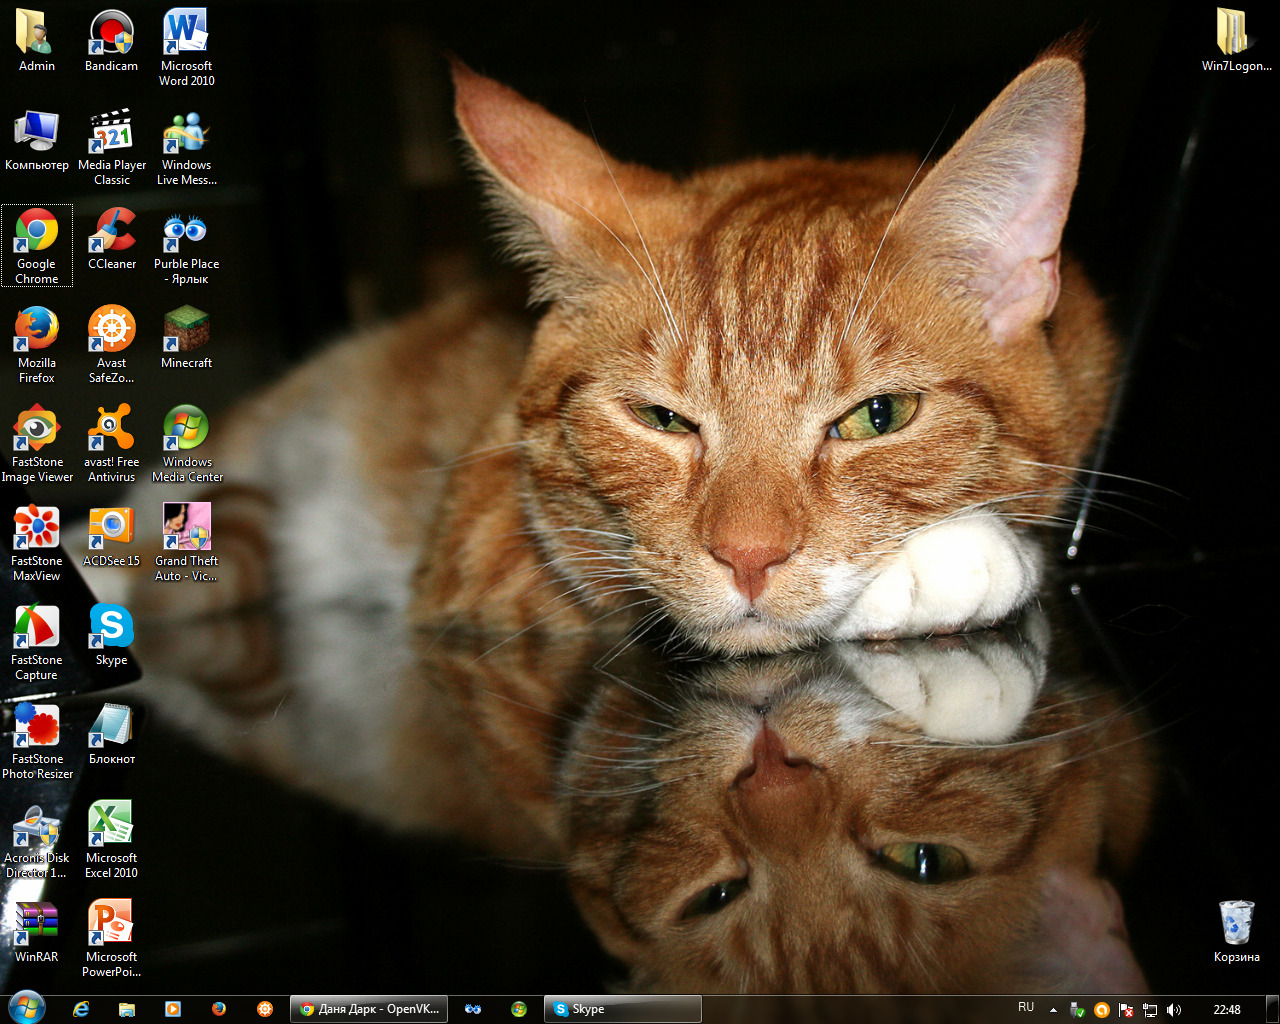Expand the hidden tray icons arrow
The image size is (1280, 1024).
[x=1053, y=1010]
